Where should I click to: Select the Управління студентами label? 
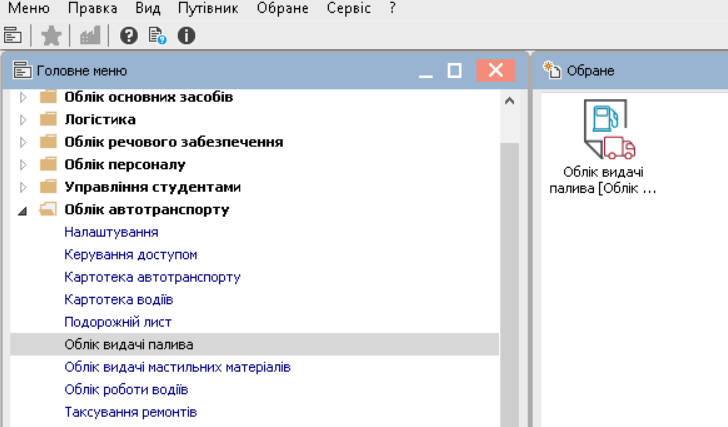click(x=152, y=187)
